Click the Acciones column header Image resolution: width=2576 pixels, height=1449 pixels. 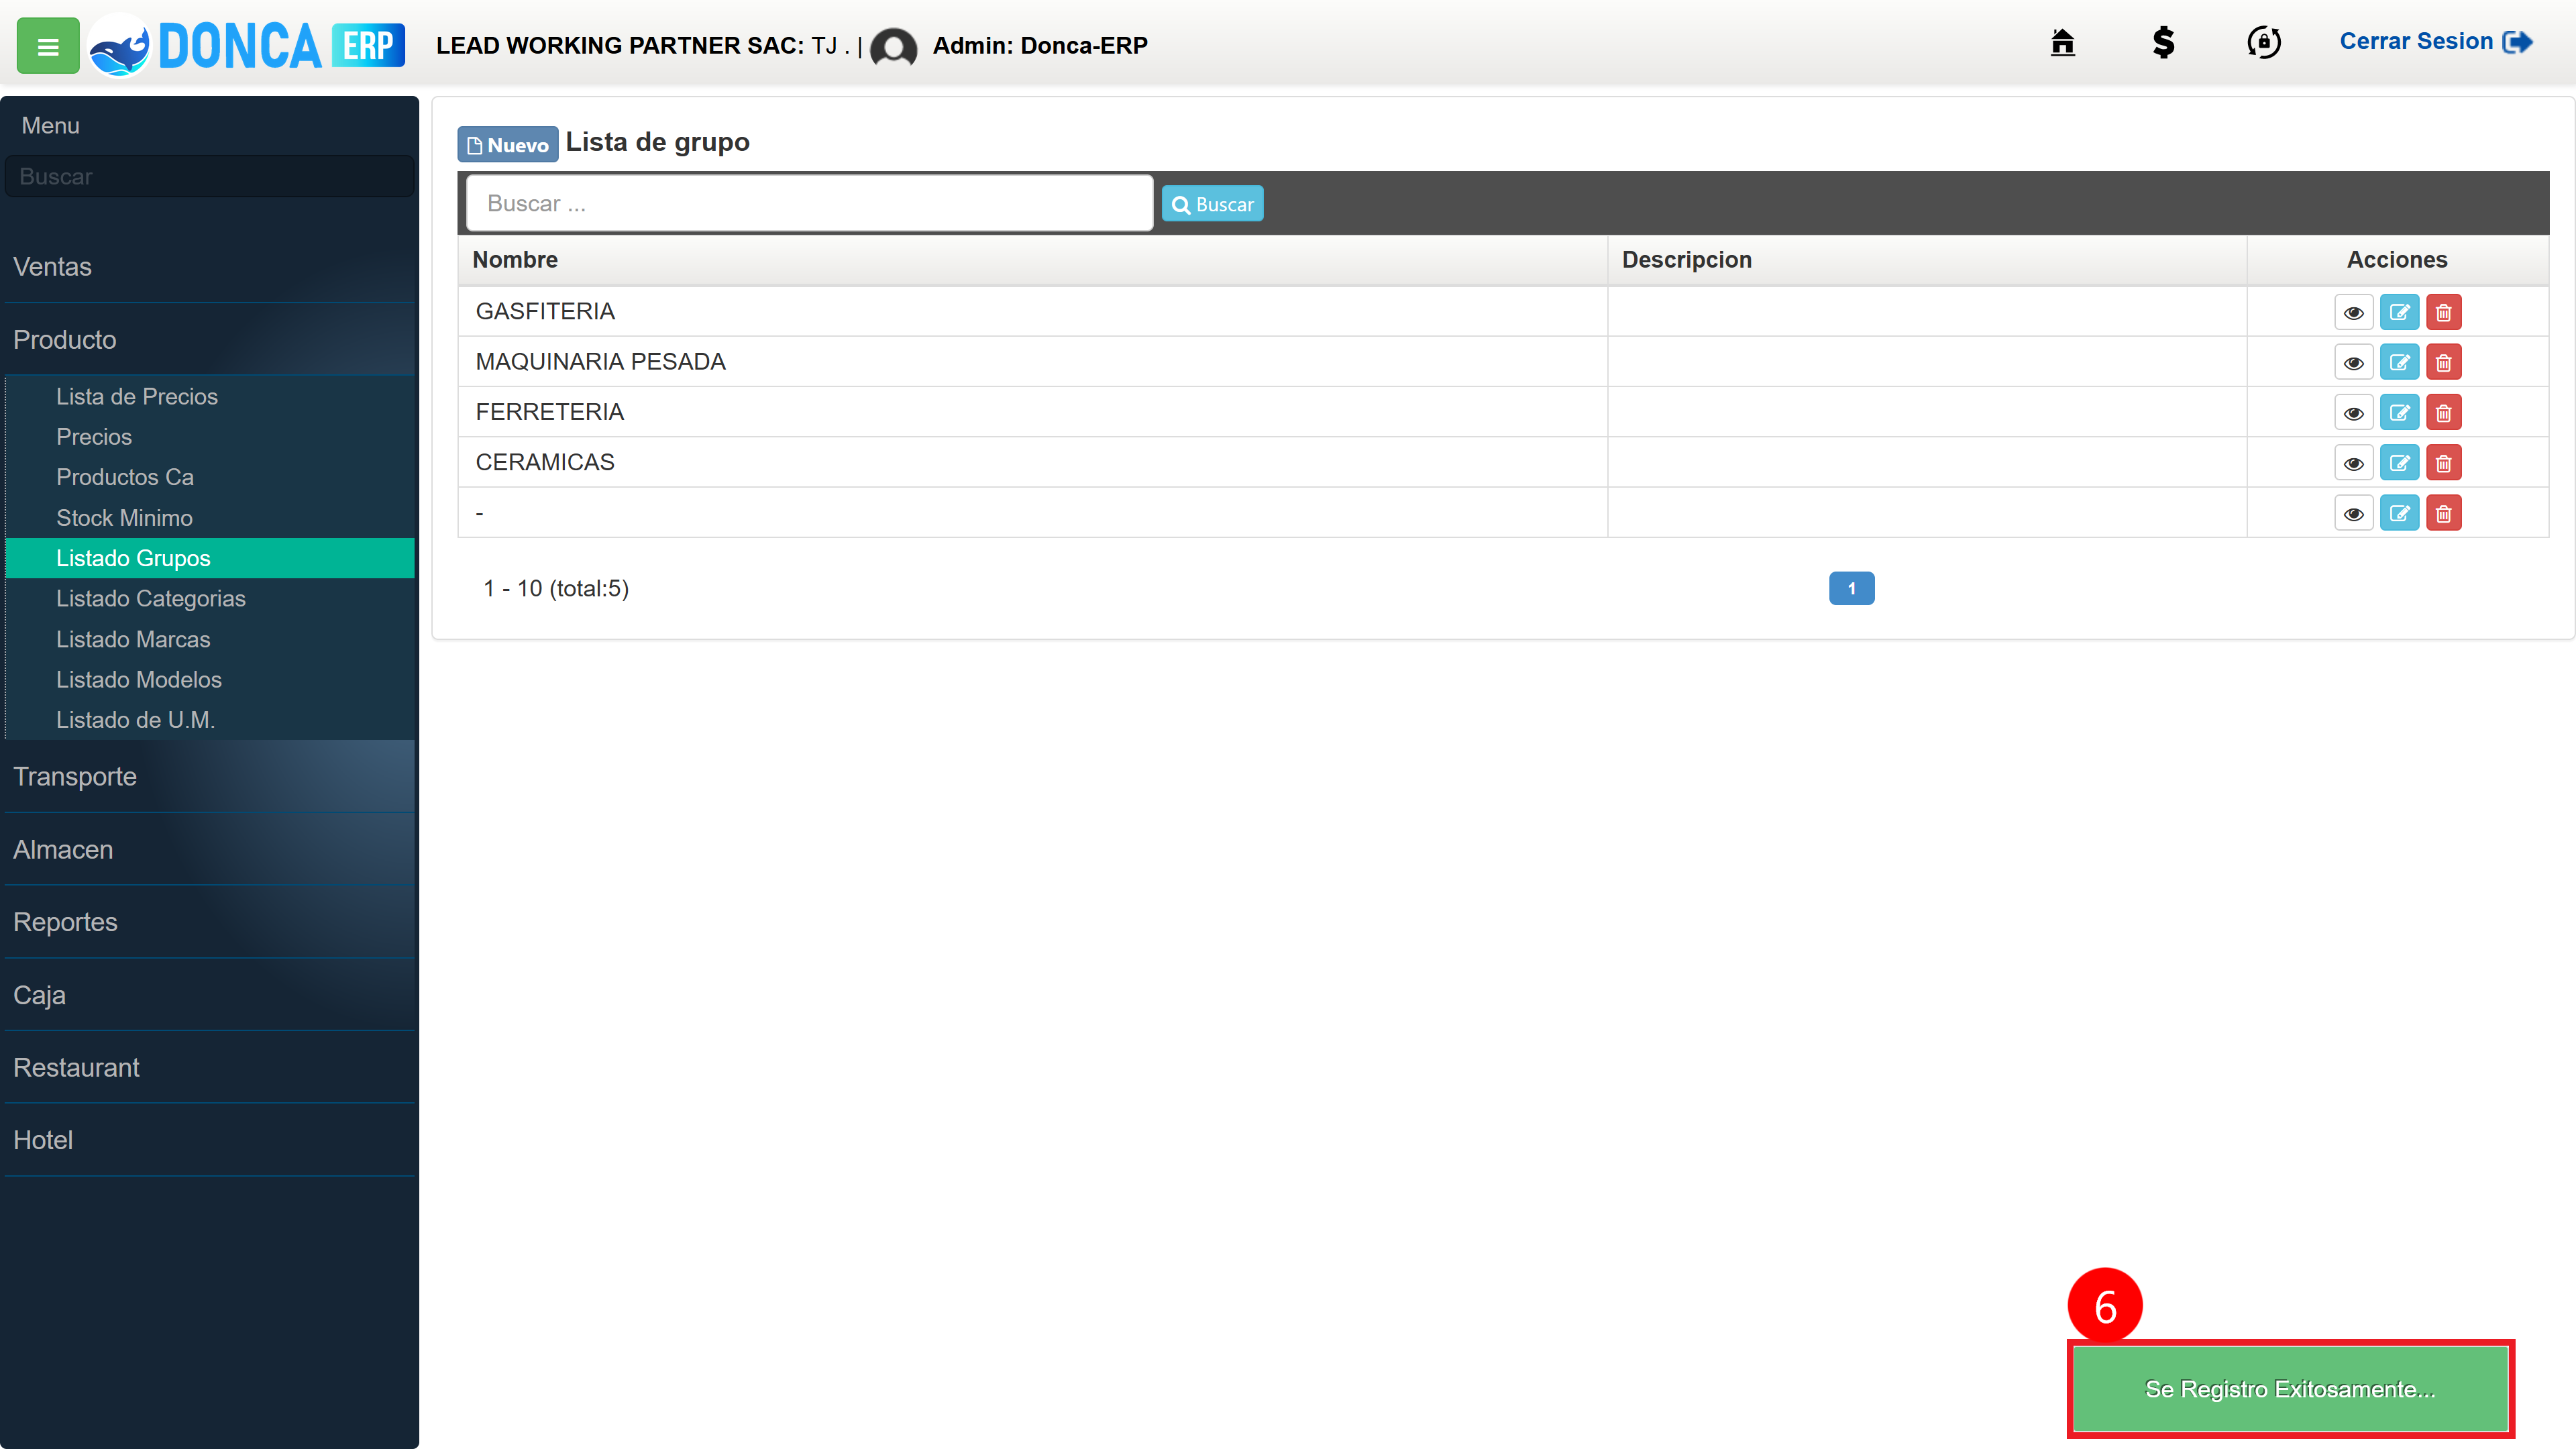[2397, 260]
